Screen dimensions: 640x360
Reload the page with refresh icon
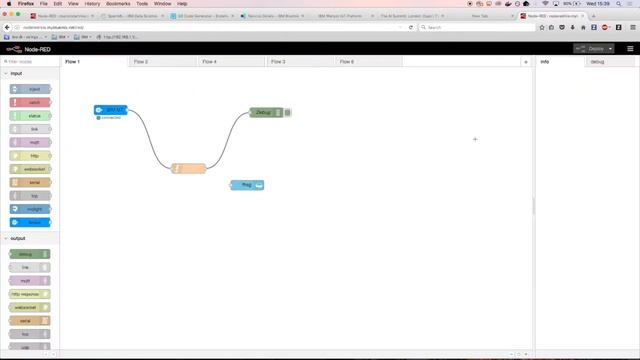pyautogui.click(x=411, y=27)
